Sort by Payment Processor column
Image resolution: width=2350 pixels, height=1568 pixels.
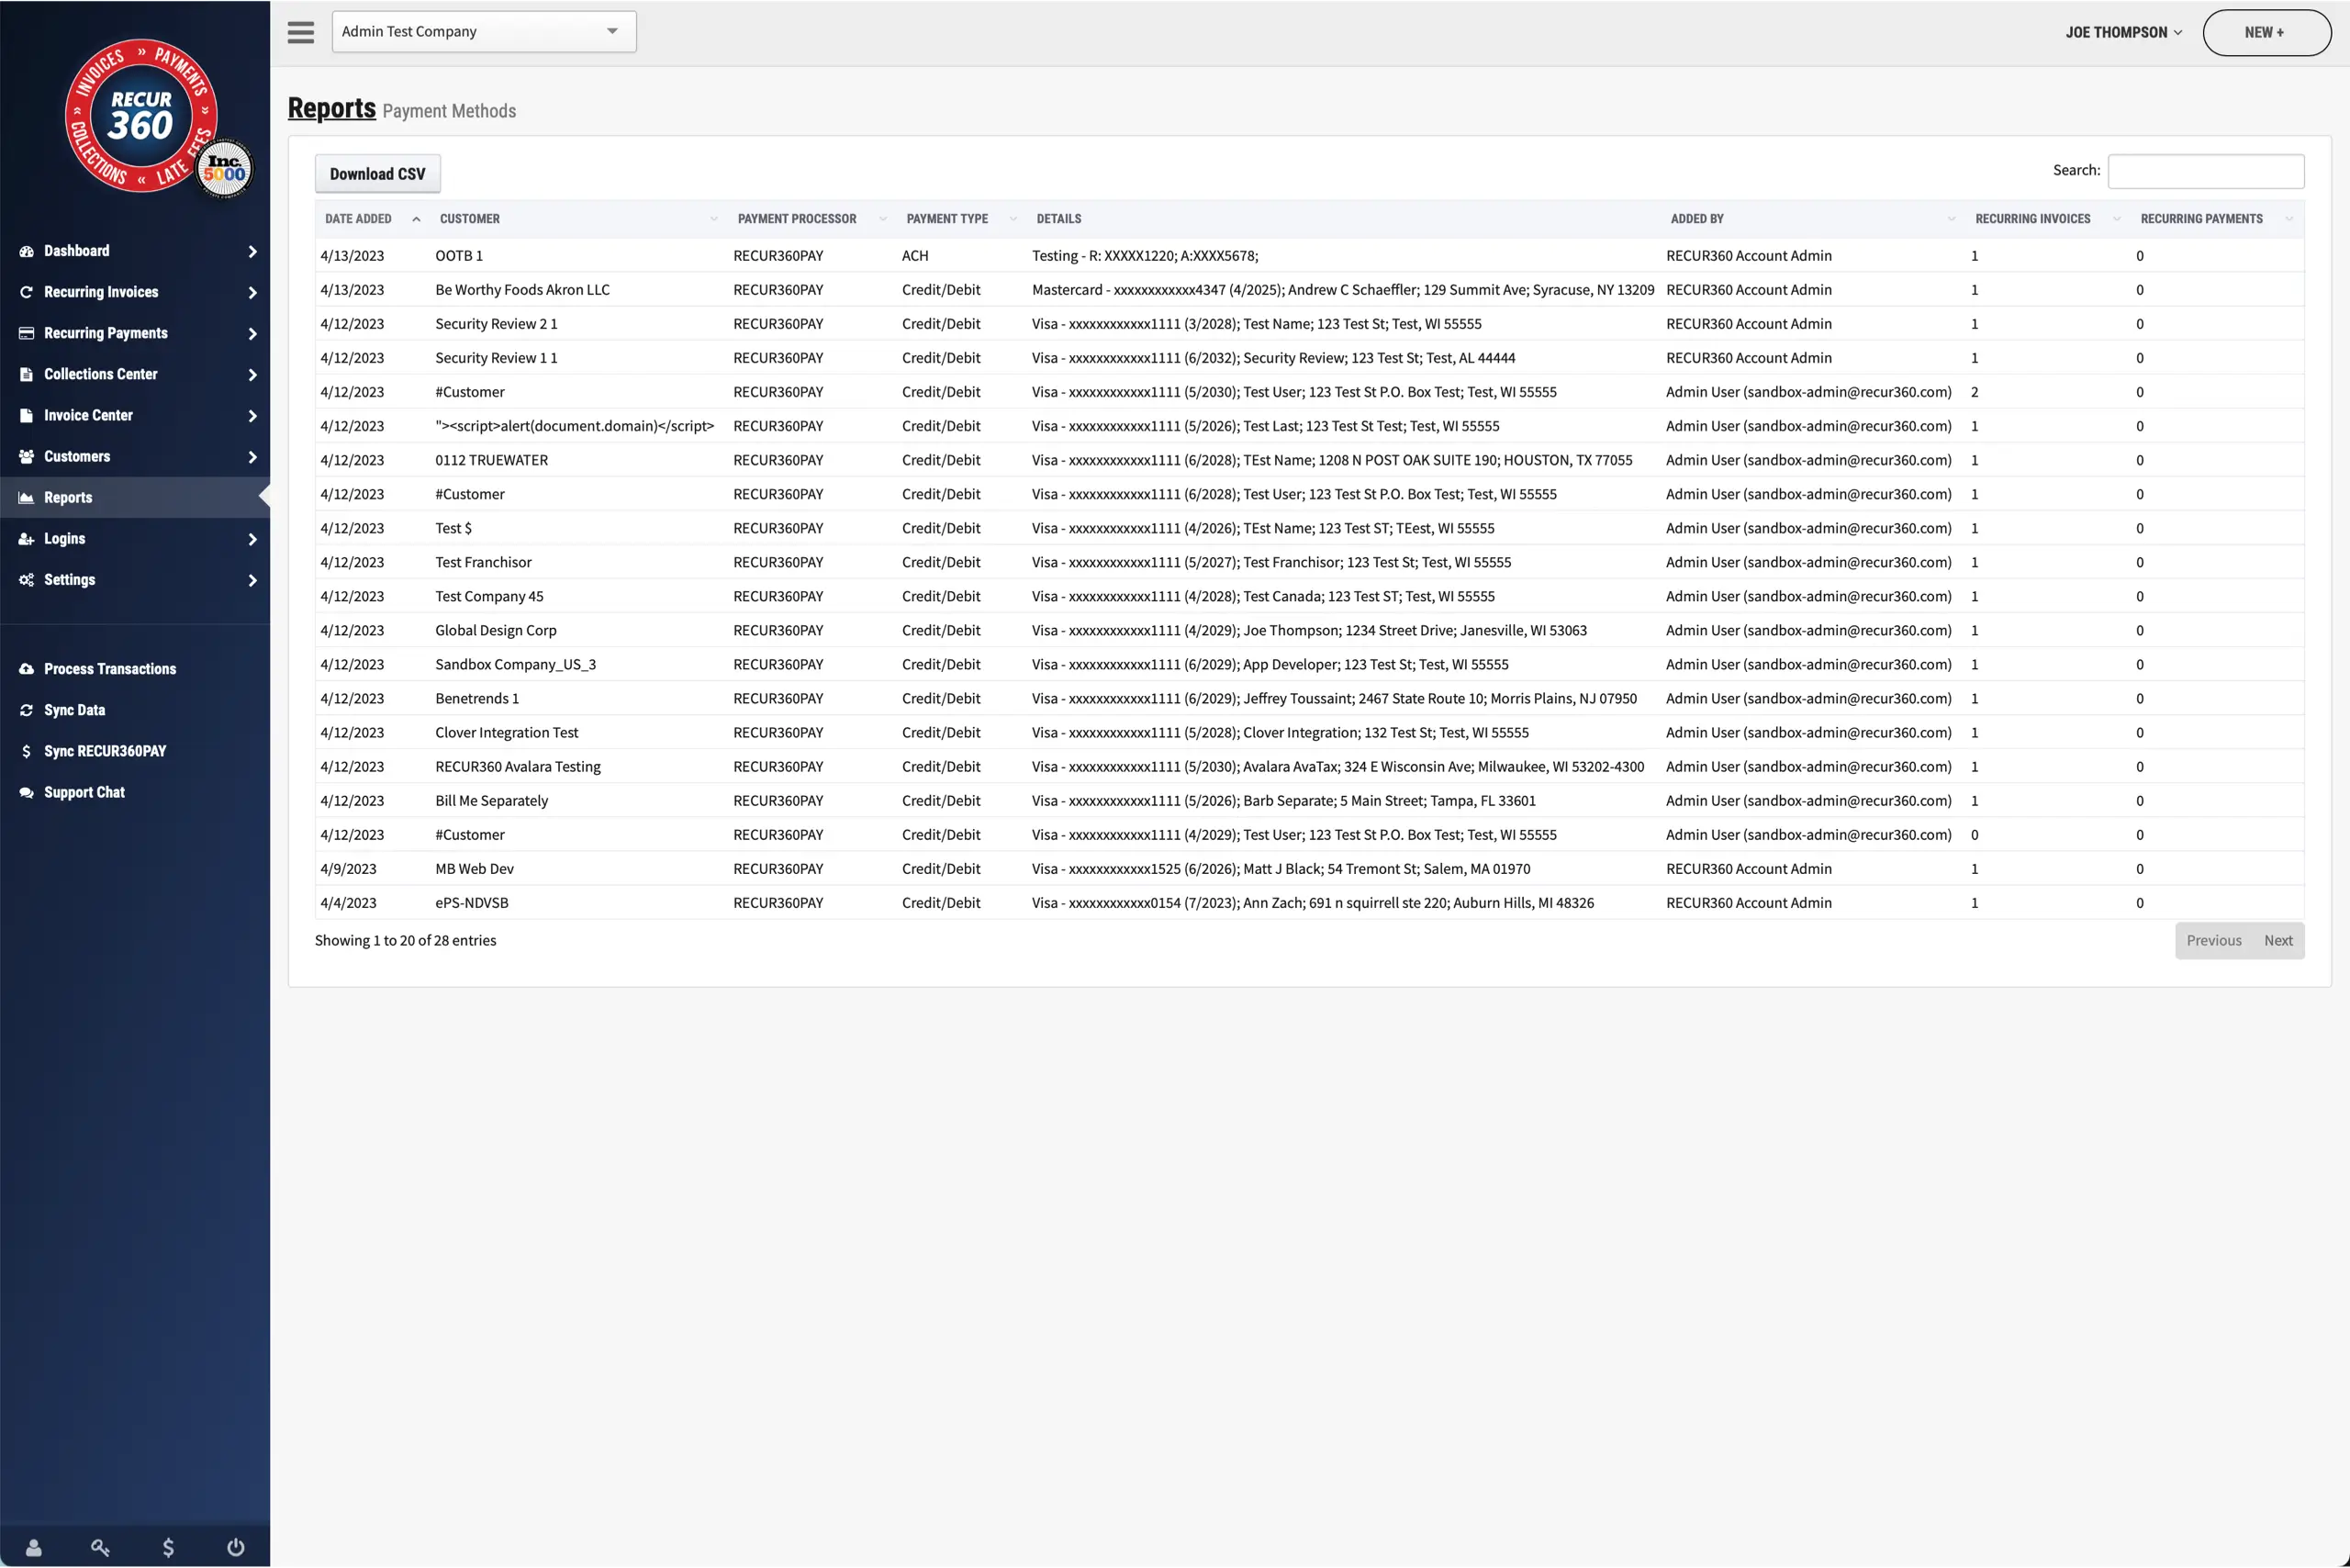tap(812, 219)
